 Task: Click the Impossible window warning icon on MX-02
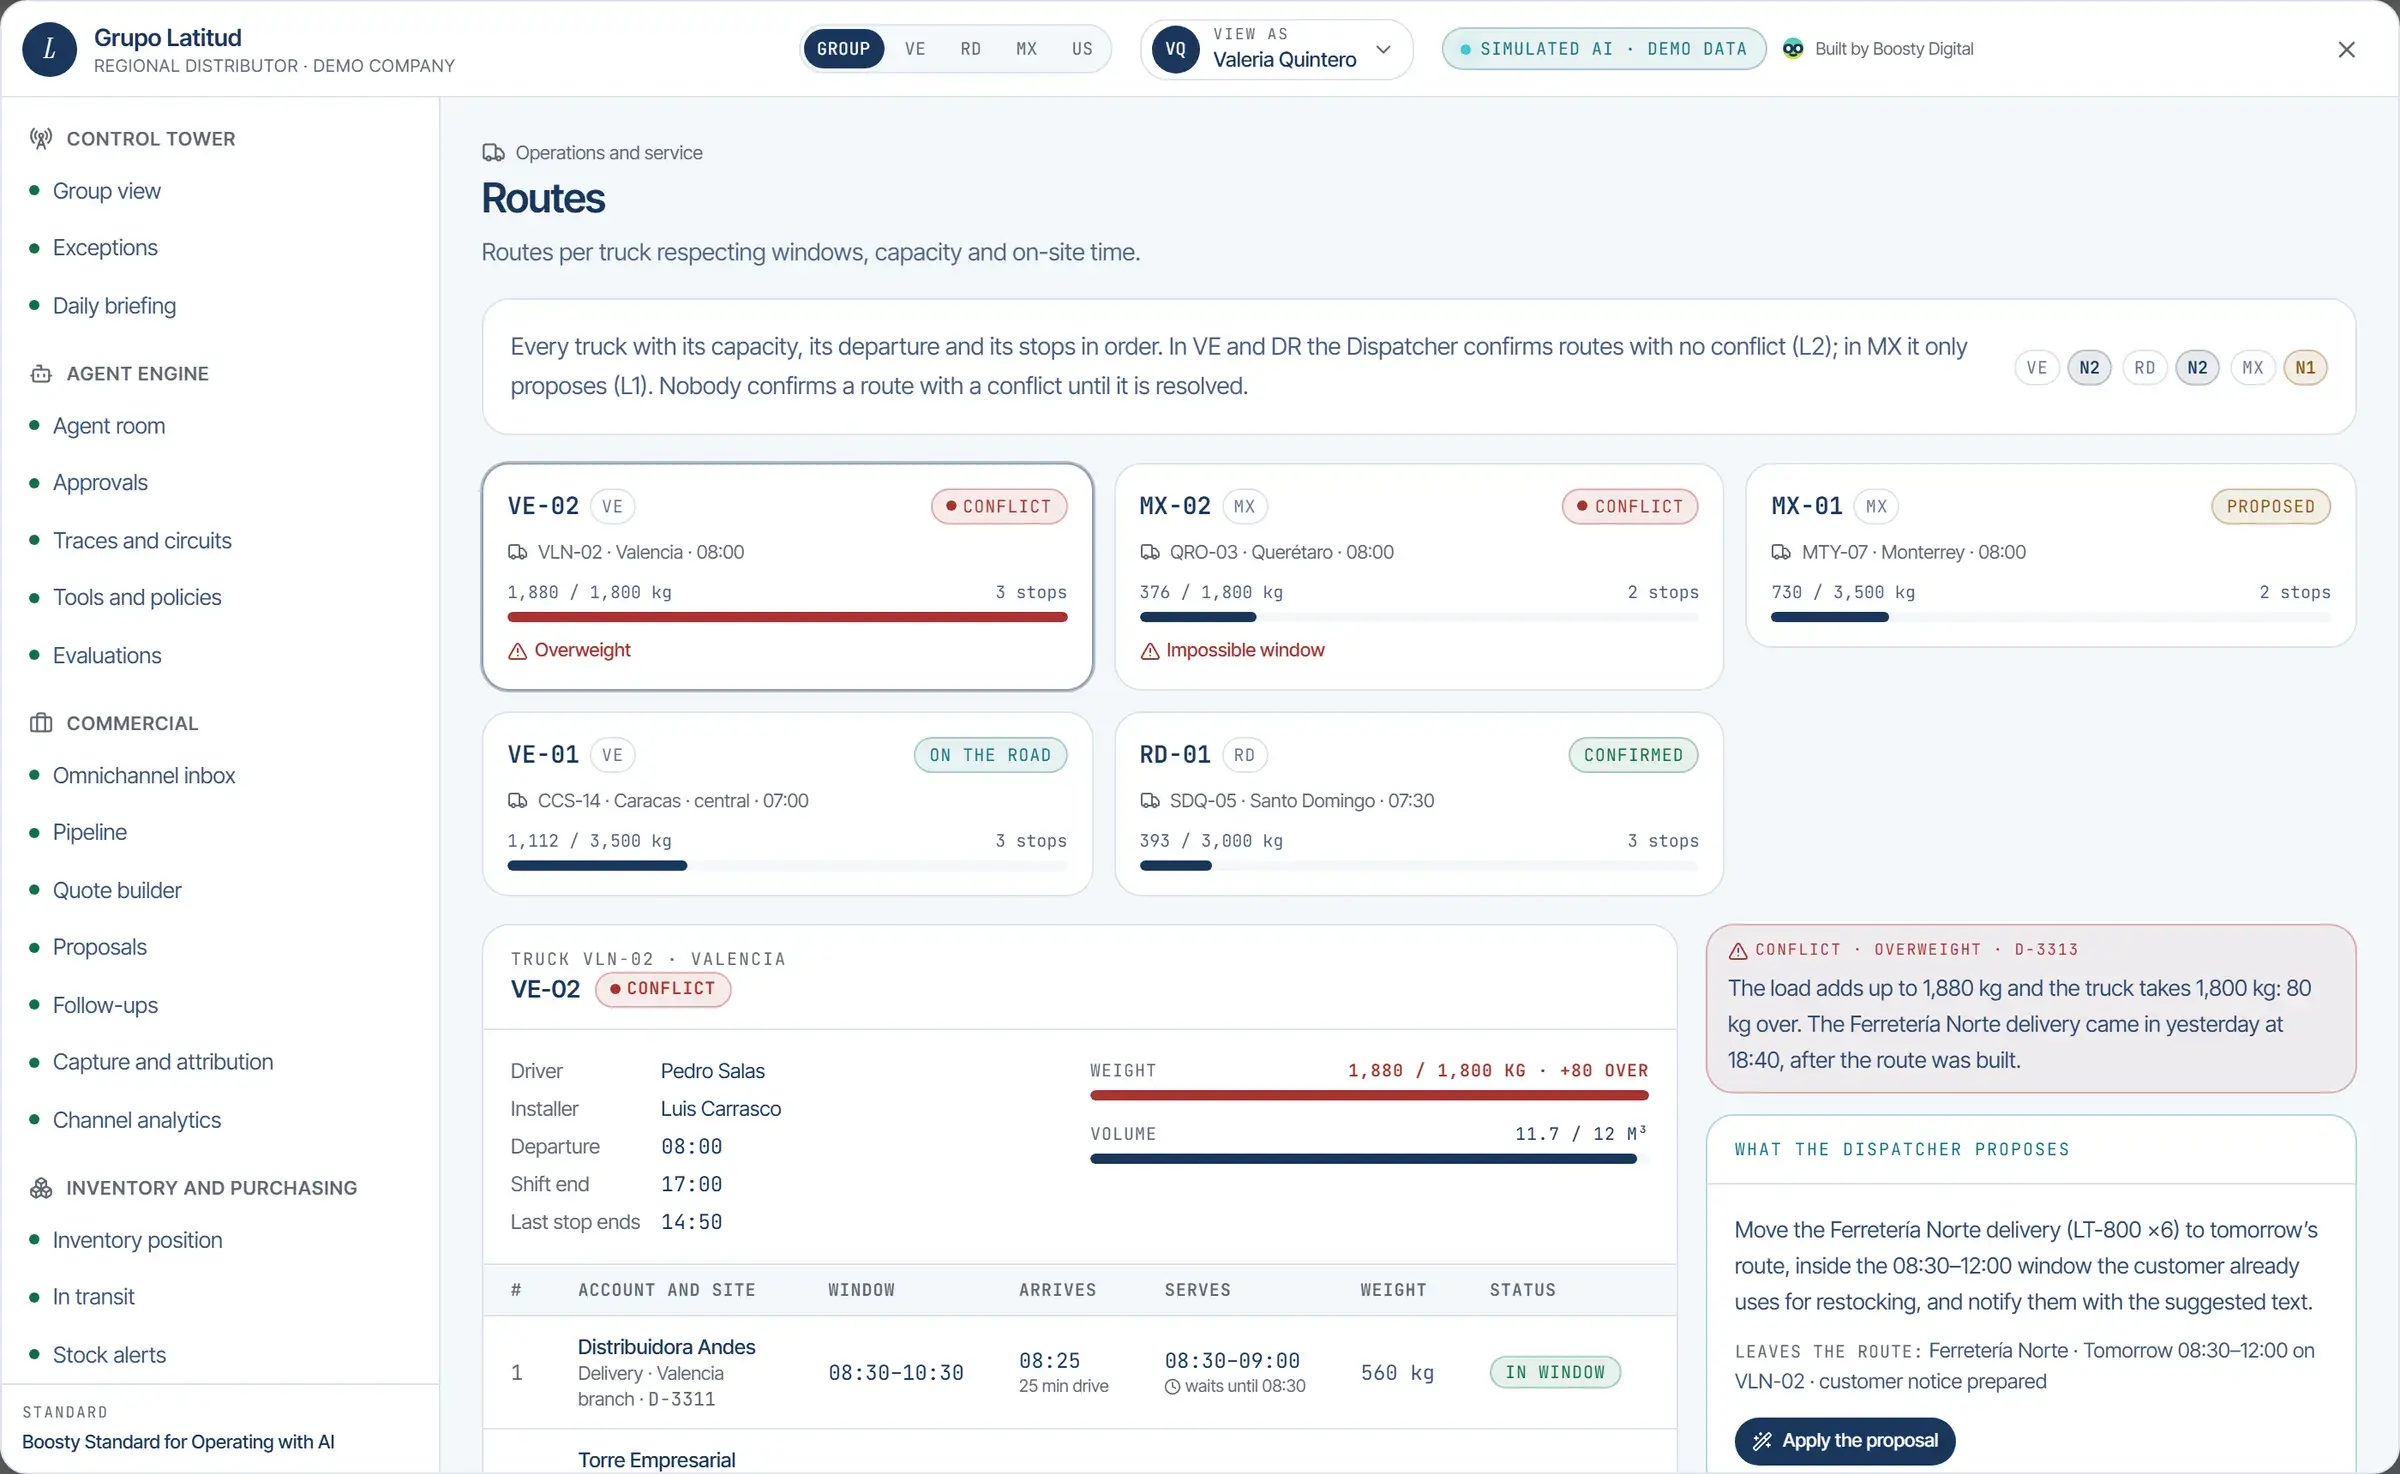(1150, 651)
